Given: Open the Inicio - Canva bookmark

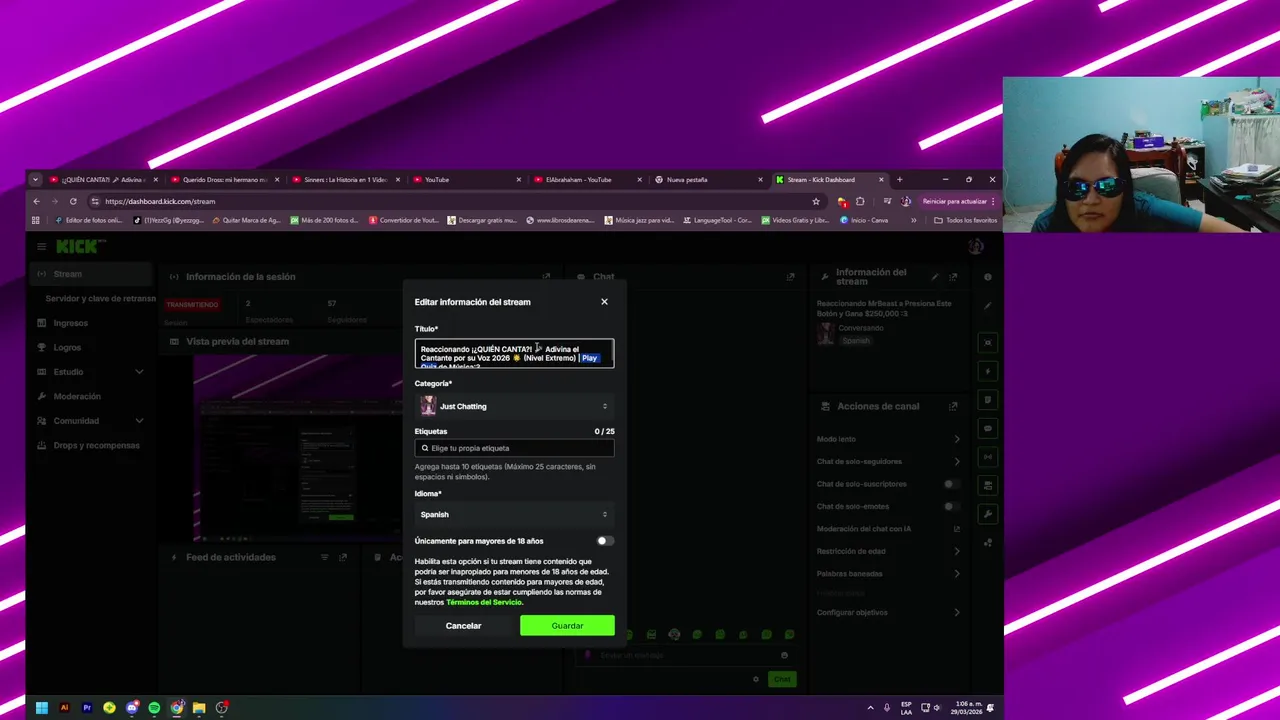Looking at the screenshot, I should (x=864, y=220).
